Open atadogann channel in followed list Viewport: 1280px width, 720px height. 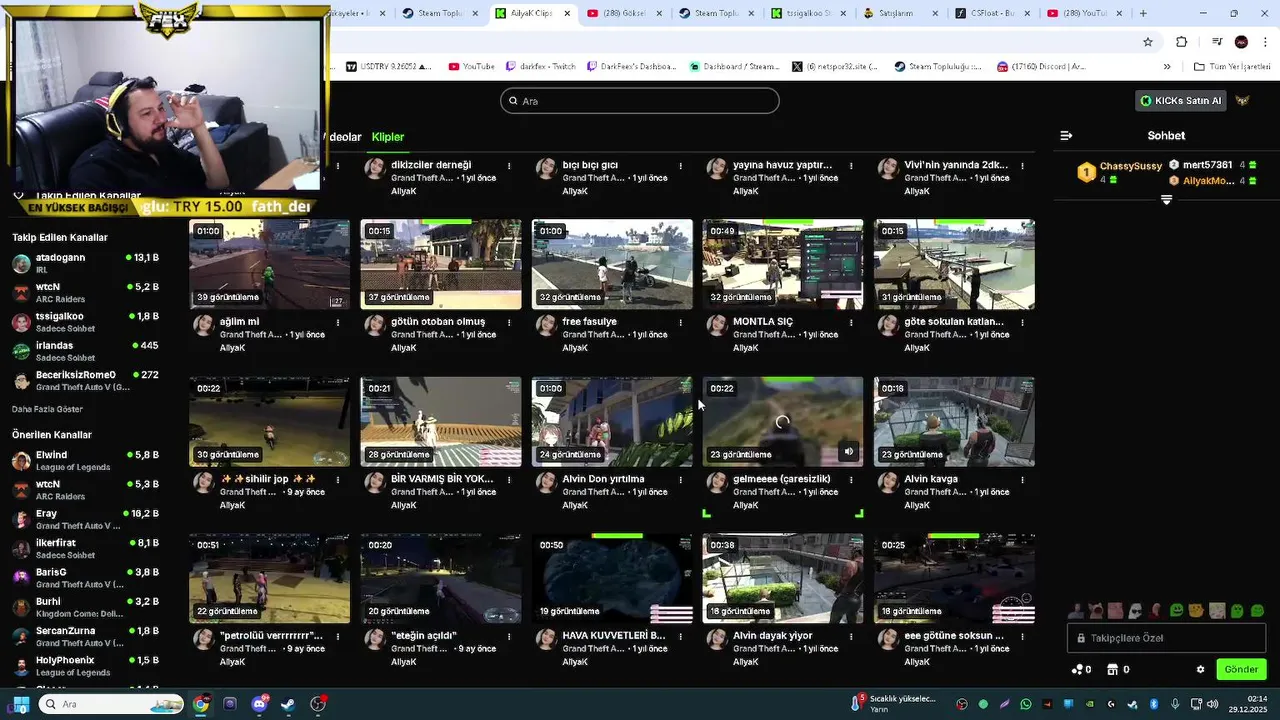85,263
